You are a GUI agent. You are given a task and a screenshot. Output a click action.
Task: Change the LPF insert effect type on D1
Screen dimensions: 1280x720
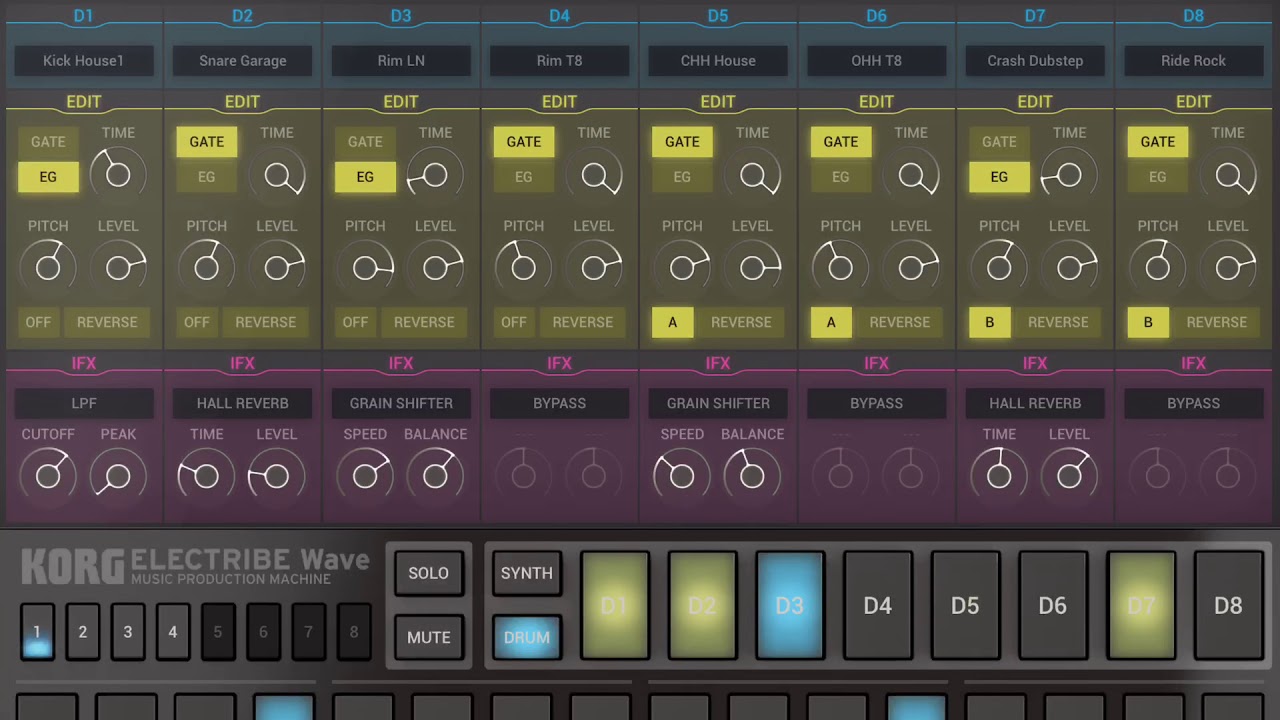tap(84, 403)
